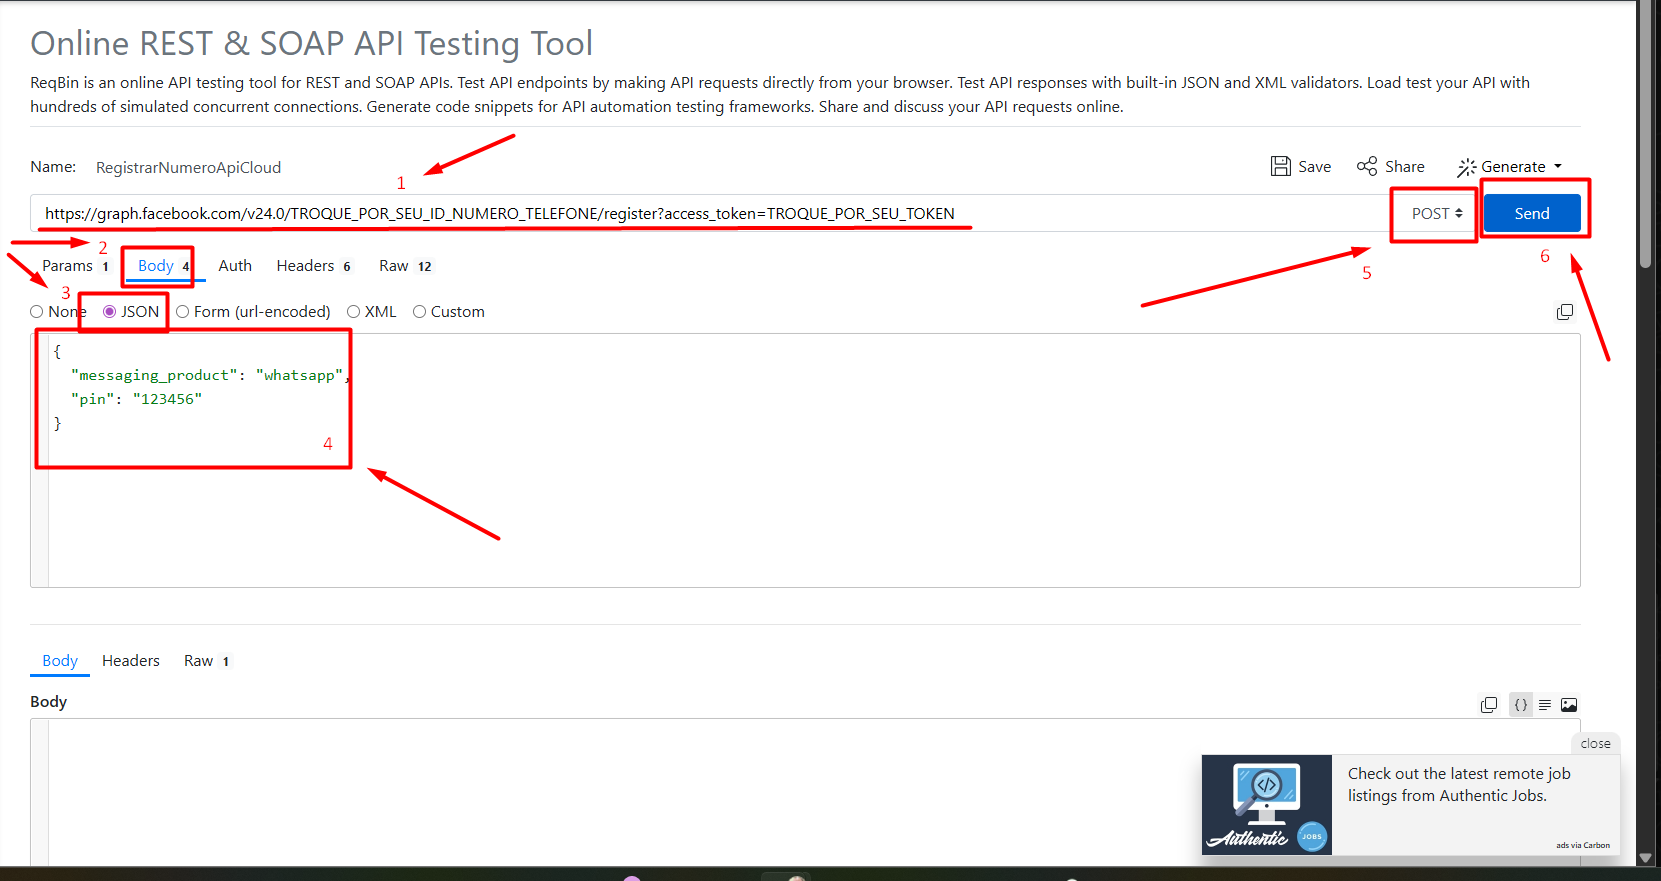
Task: Open the request Headers tab with 6 entries
Action: (314, 266)
